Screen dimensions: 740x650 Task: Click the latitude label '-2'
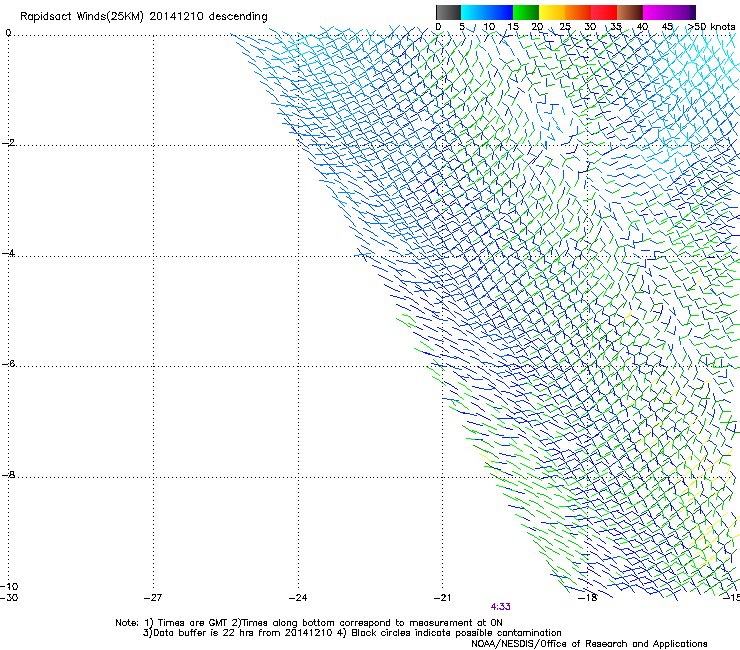click(x=8, y=143)
